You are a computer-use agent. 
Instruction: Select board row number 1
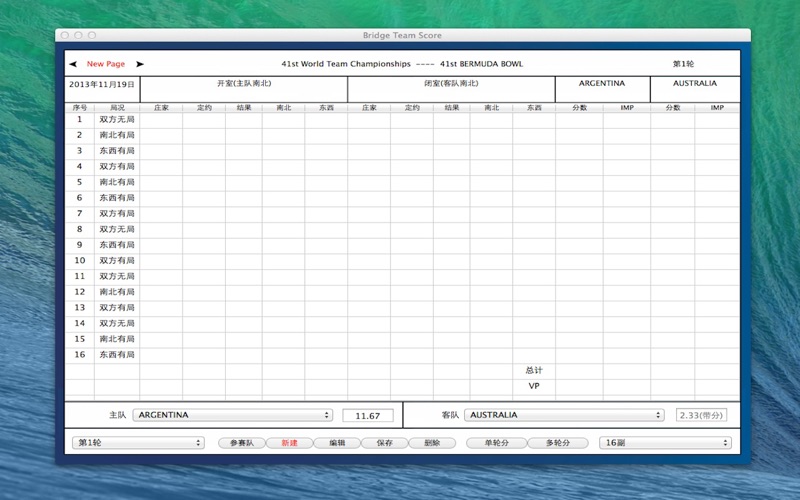coord(80,120)
